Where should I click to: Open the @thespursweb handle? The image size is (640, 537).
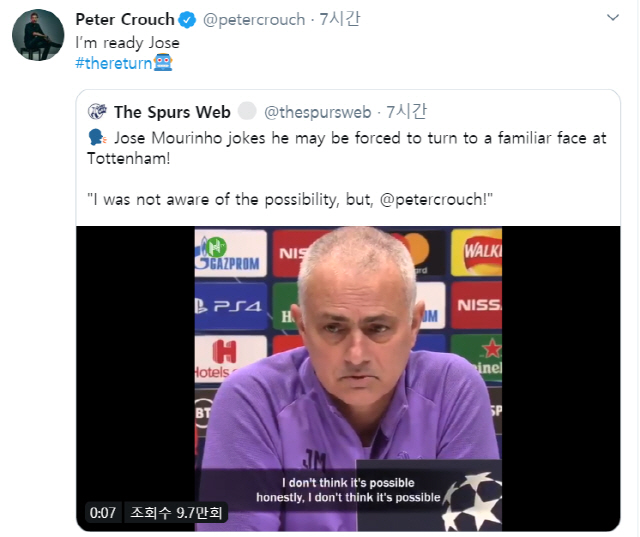(318, 112)
